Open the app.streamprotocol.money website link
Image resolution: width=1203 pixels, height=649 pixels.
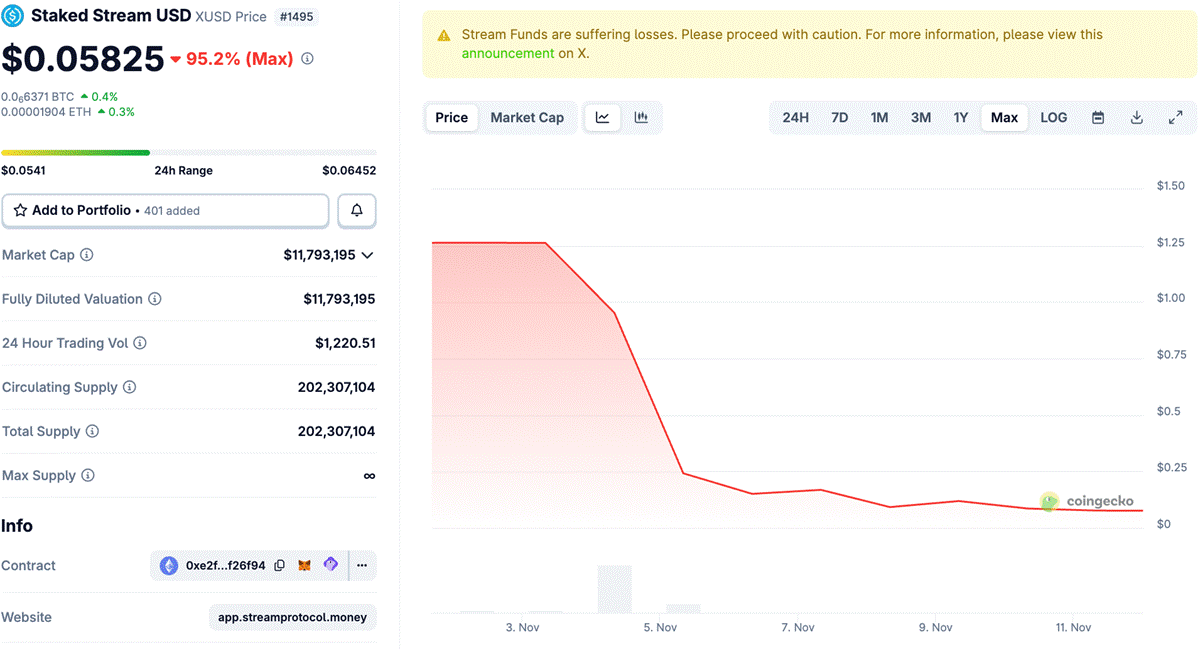click(292, 617)
